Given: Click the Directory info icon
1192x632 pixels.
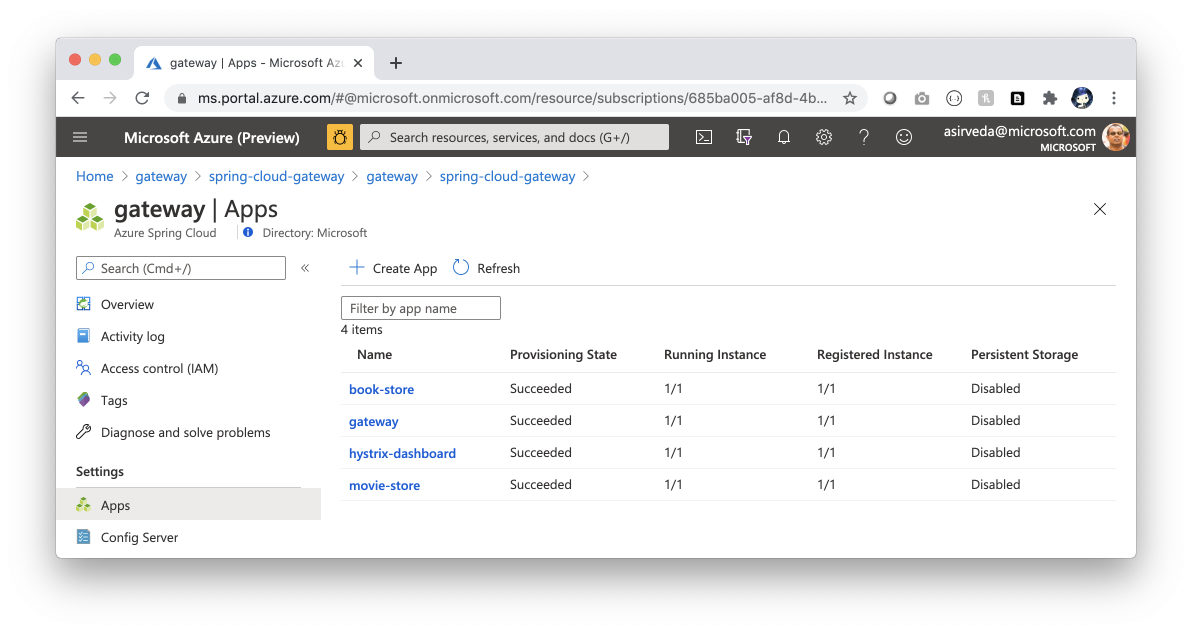Looking at the screenshot, I should click(x=248, y=233).
